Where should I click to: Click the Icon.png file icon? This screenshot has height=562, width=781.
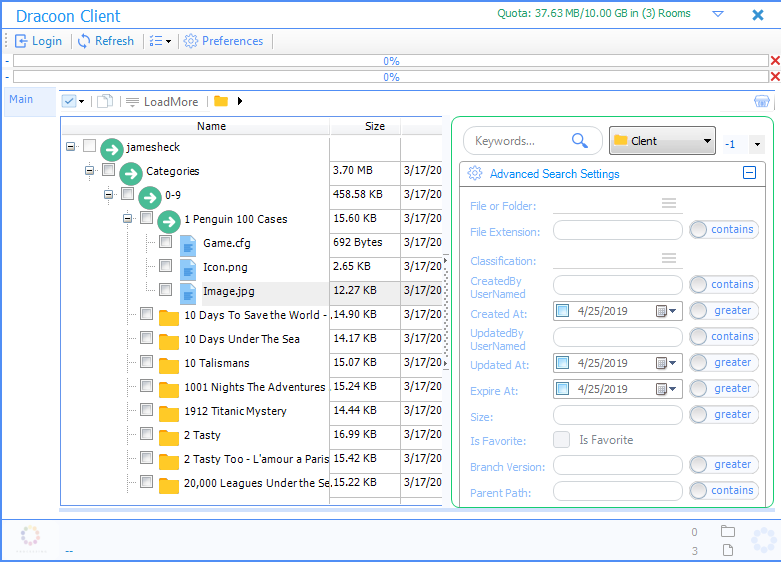[x=188, y=269]
